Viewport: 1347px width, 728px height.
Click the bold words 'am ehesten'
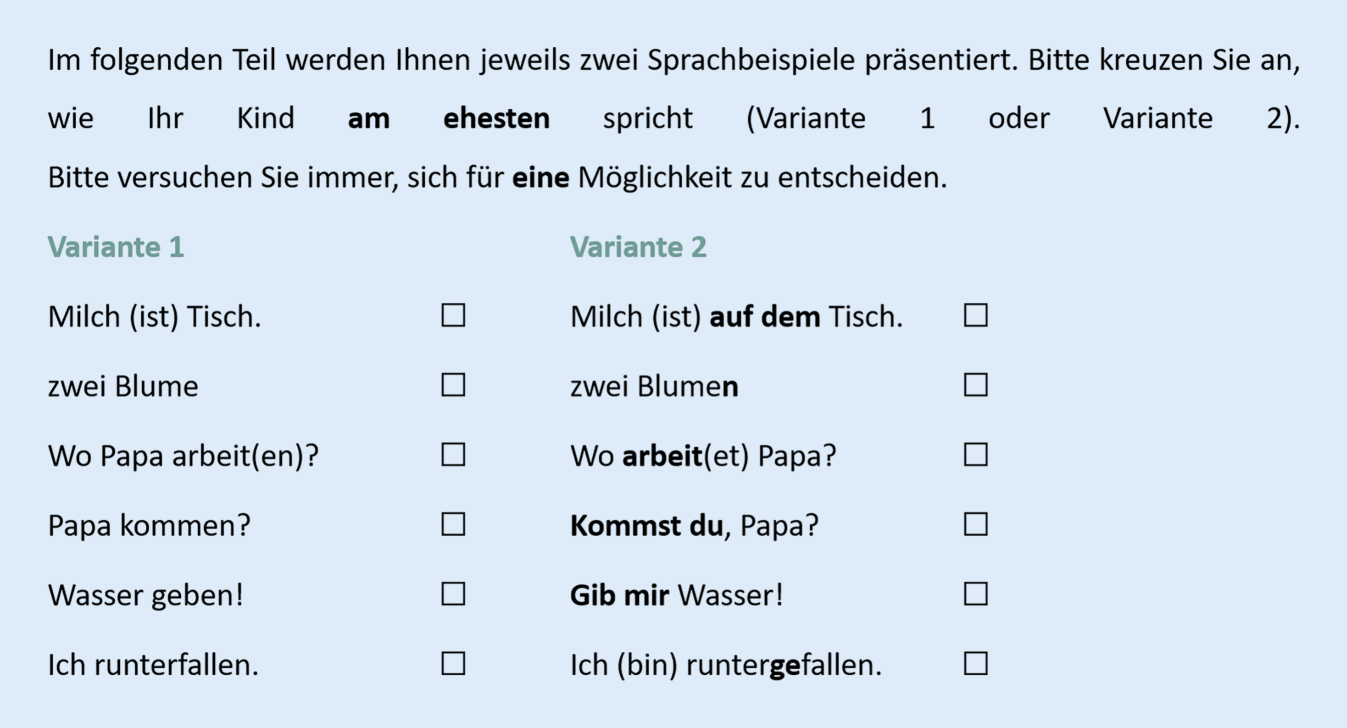(449, 119)
